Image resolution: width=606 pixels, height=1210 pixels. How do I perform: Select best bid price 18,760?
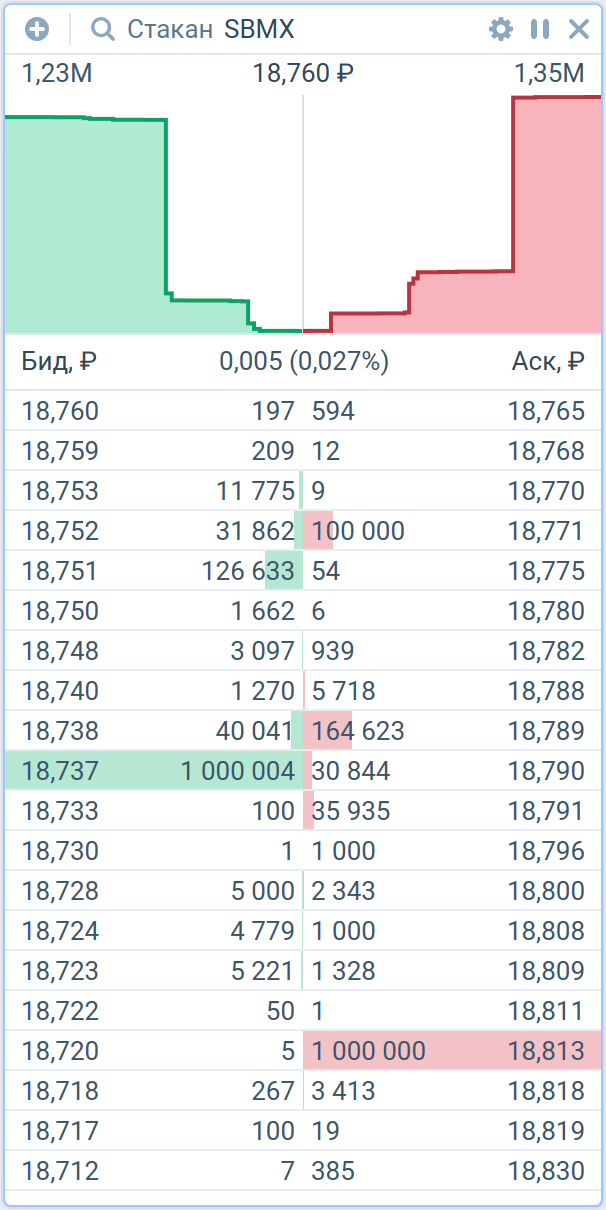(x=60, y=411)
